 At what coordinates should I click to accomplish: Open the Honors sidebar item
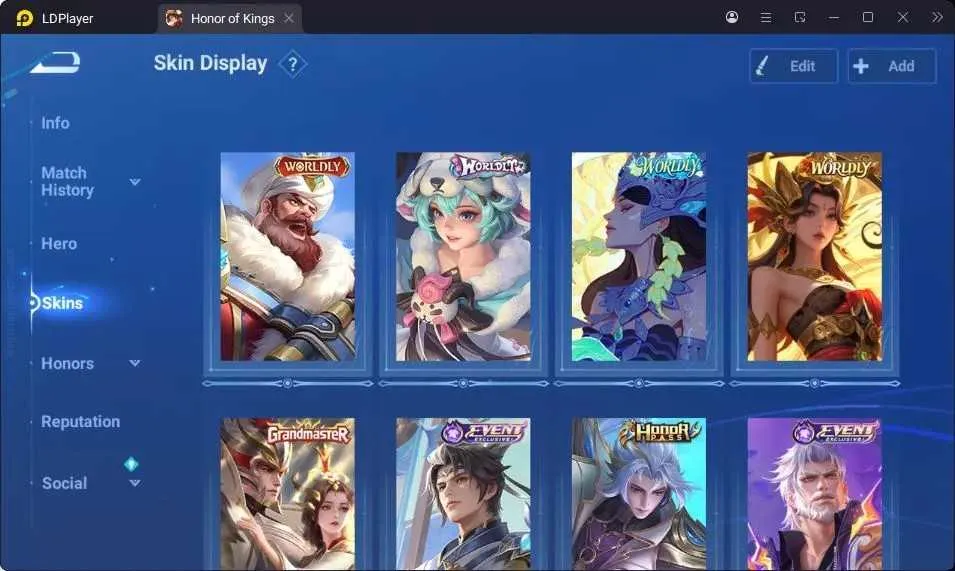point(68,363)
